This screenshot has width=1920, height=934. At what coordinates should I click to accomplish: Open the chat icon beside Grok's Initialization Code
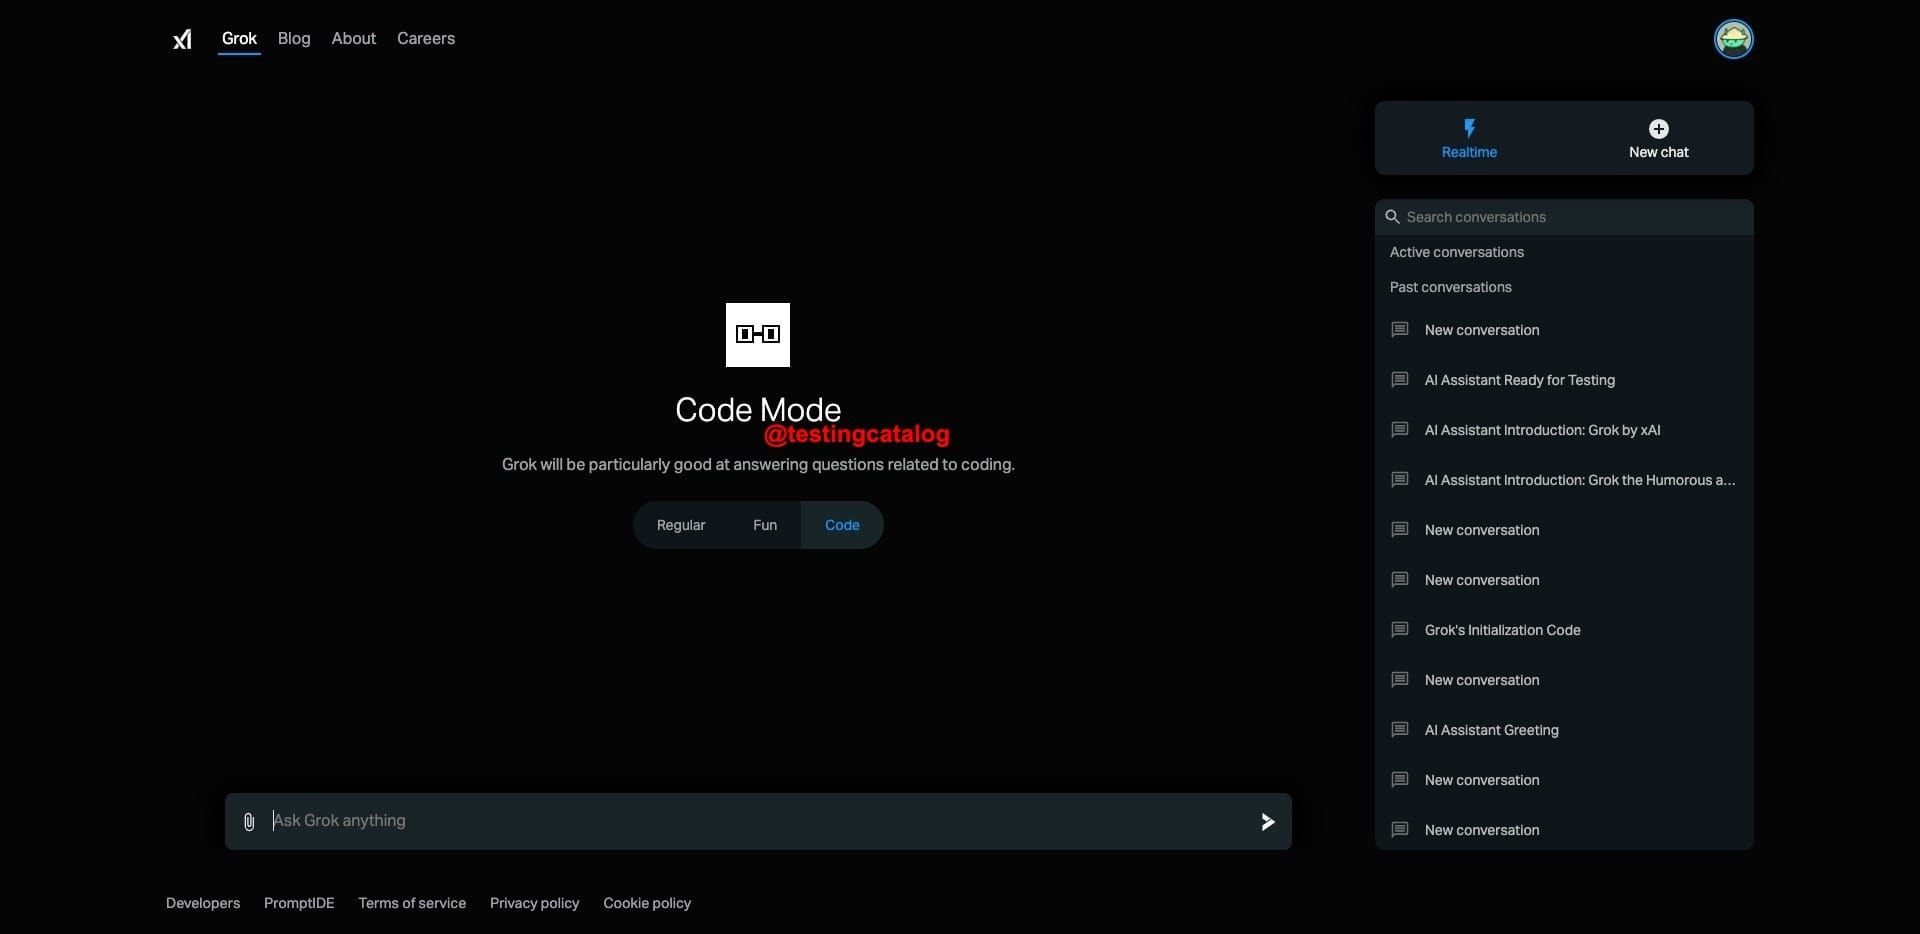(x=1399, y=630)
